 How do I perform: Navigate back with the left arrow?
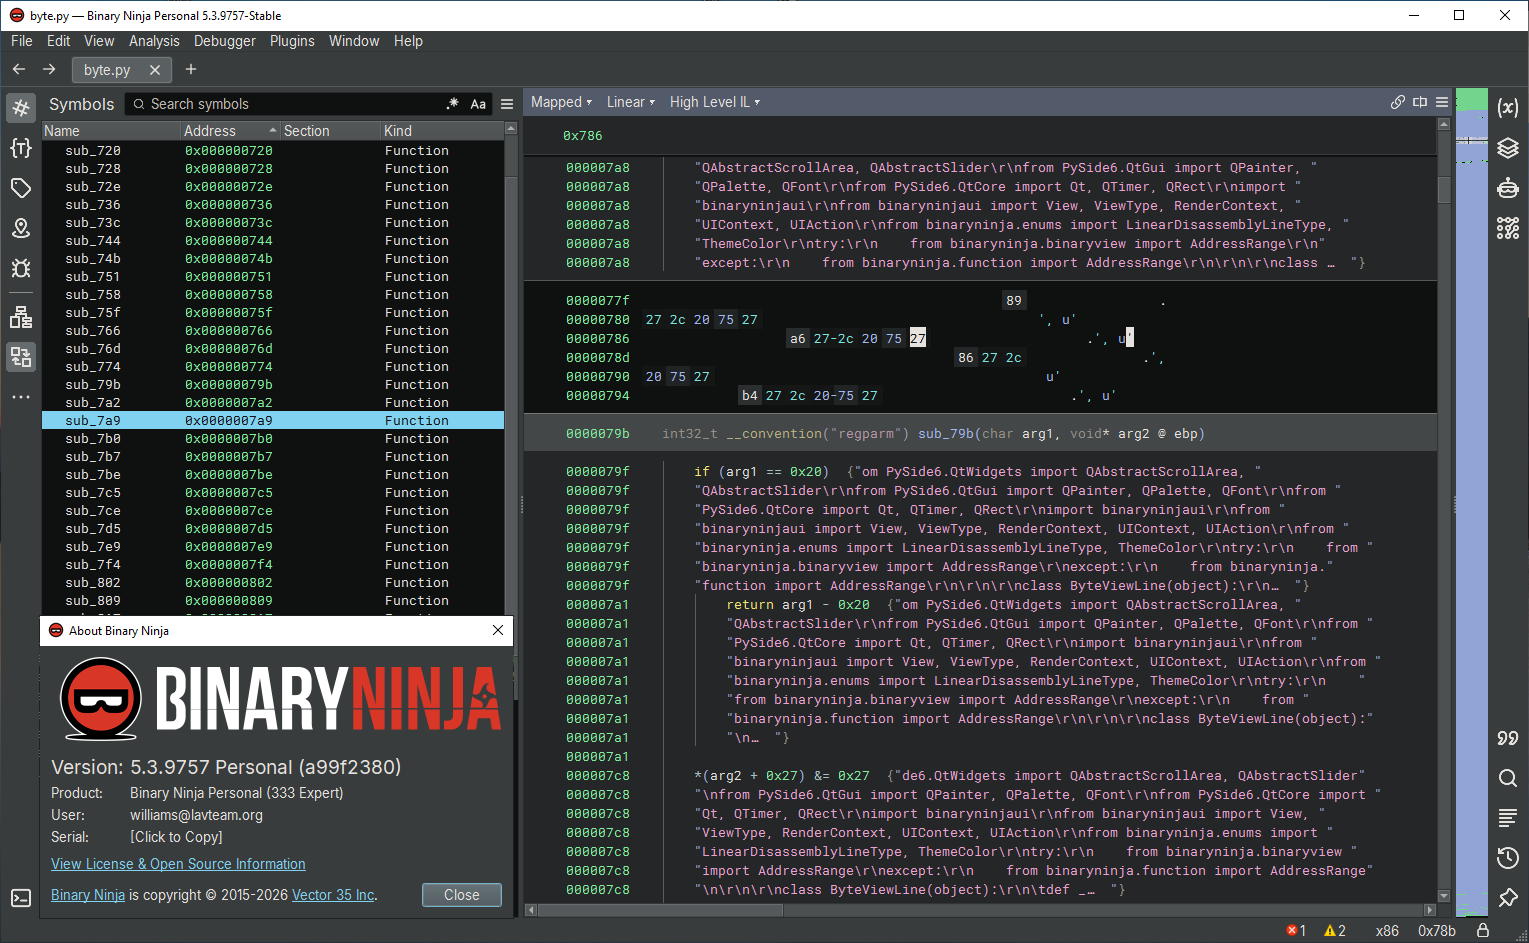point(19,69)
